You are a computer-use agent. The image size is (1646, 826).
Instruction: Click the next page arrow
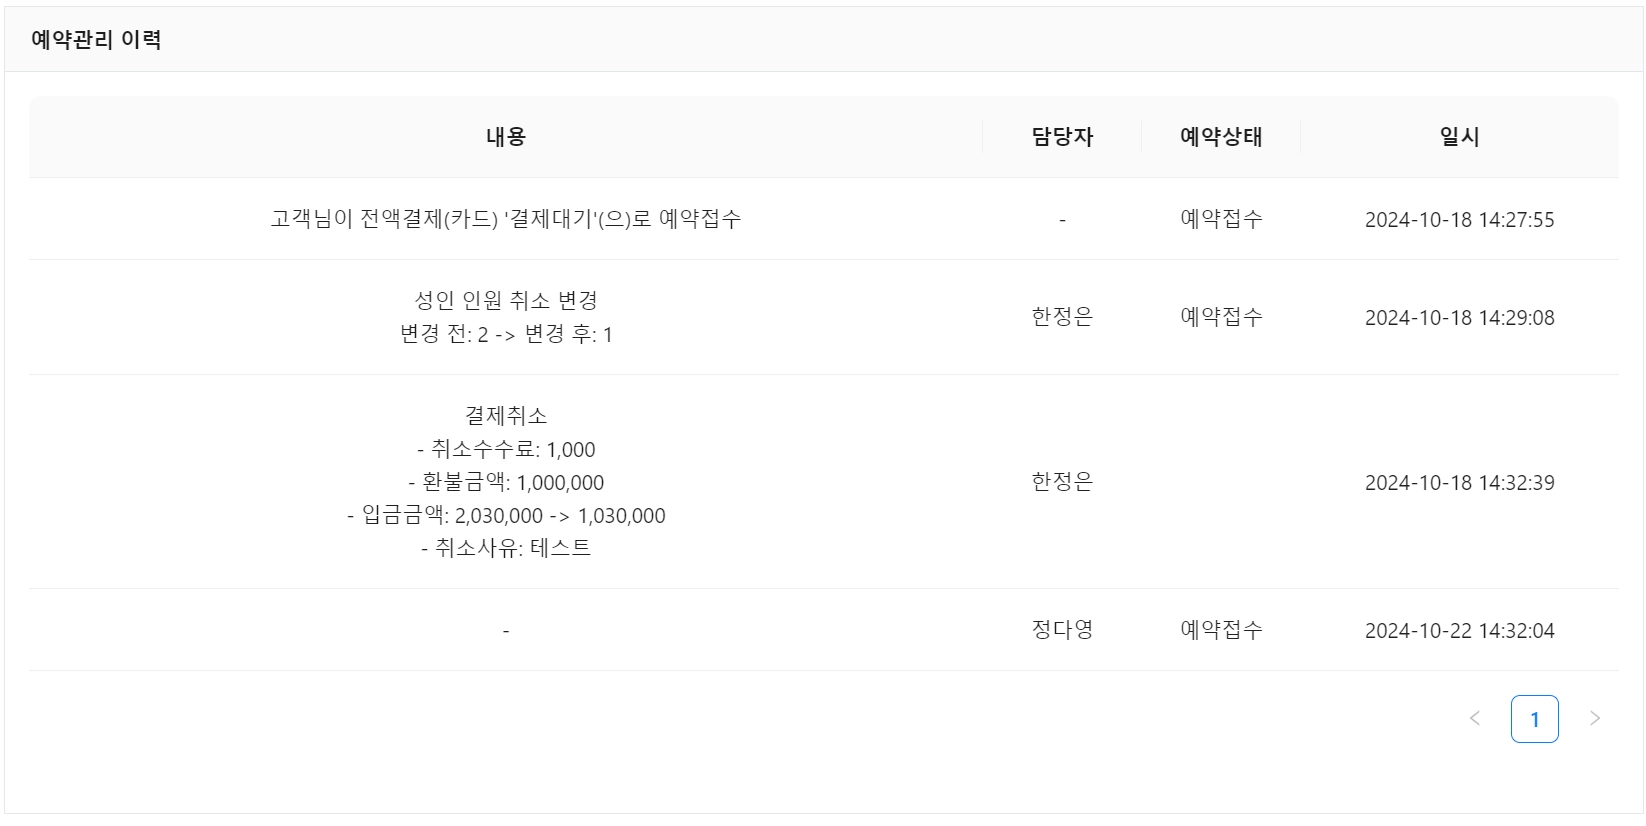[1595, 718]
